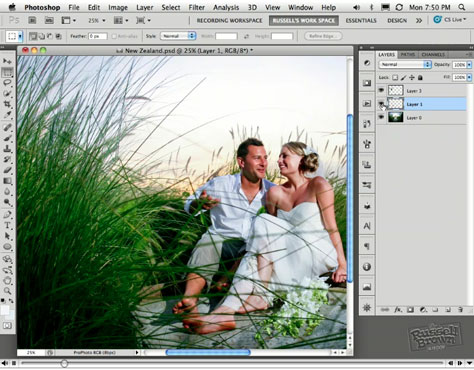The height and width of the screenshot is (370, 474).
Task: Select the Quick Selection tool
Action: coord(7,94)
